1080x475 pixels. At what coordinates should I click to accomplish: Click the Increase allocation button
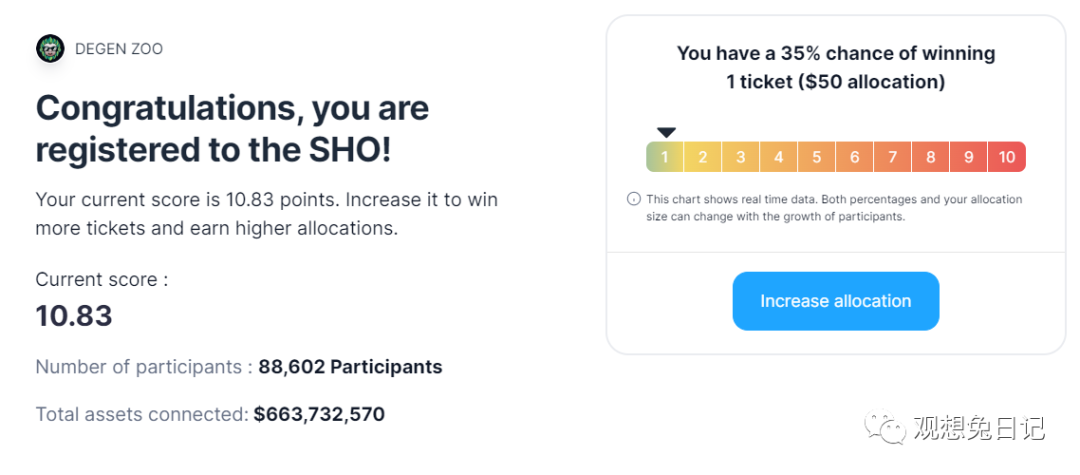point(835,301)
